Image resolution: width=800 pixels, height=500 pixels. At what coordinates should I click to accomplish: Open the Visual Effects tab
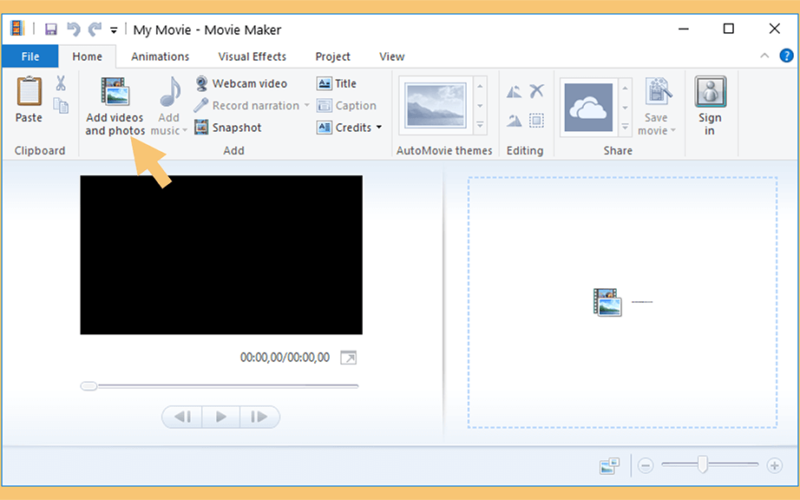(252, 57)
